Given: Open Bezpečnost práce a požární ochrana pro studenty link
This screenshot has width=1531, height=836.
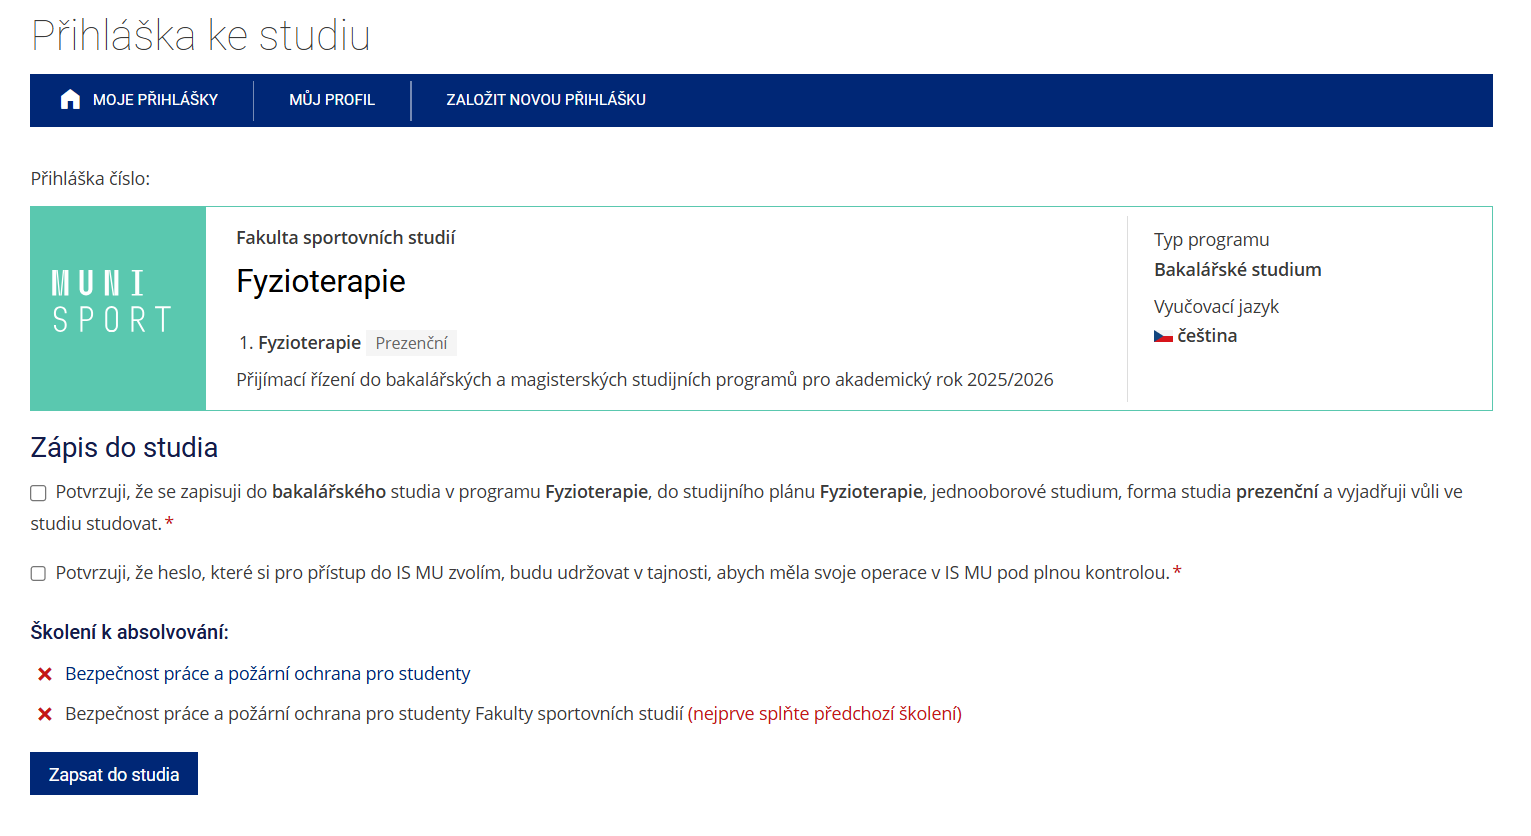Looking at the screenshot, I should click(267, 674).
